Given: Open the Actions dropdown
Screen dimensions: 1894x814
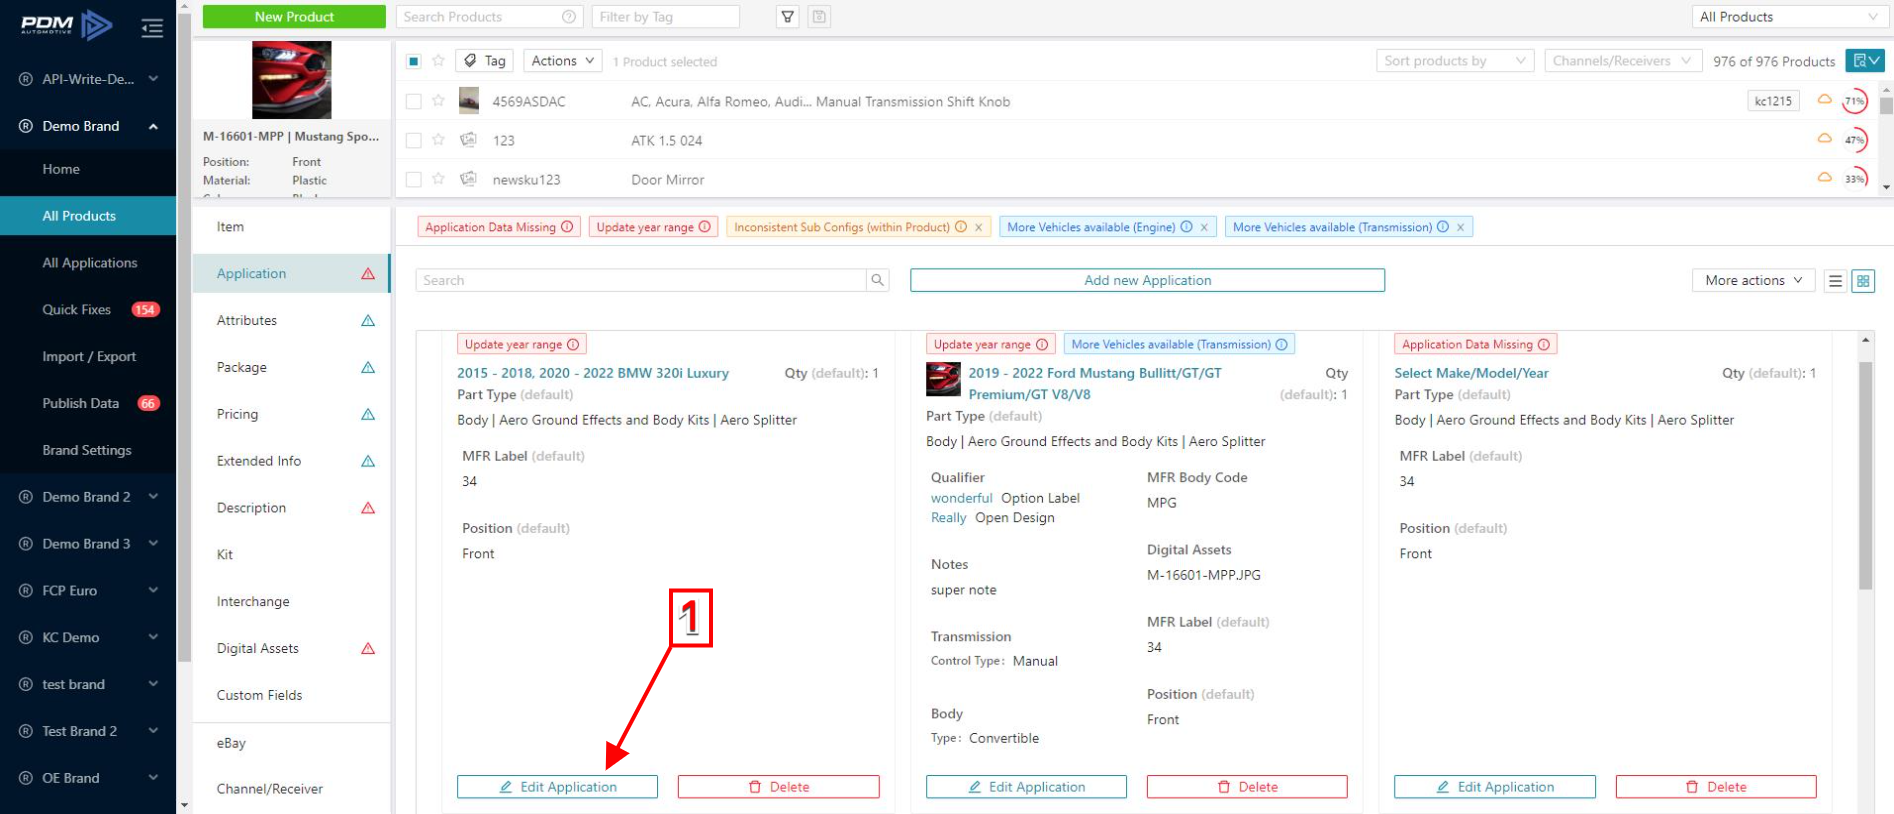Looking at the screenshot, I should [562, 61].
